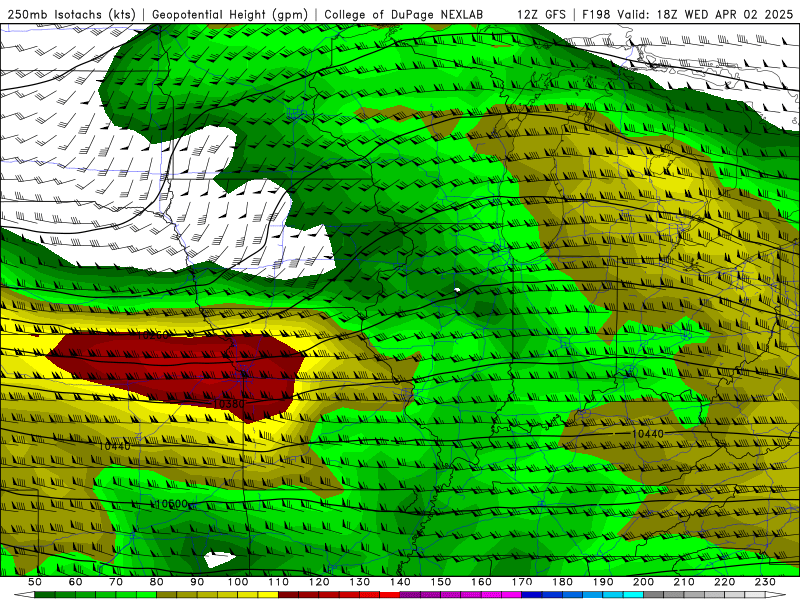This screenshot has height=600, width=800.
Task: Click the 70 value on the color scale
Action: coord(116,582)
